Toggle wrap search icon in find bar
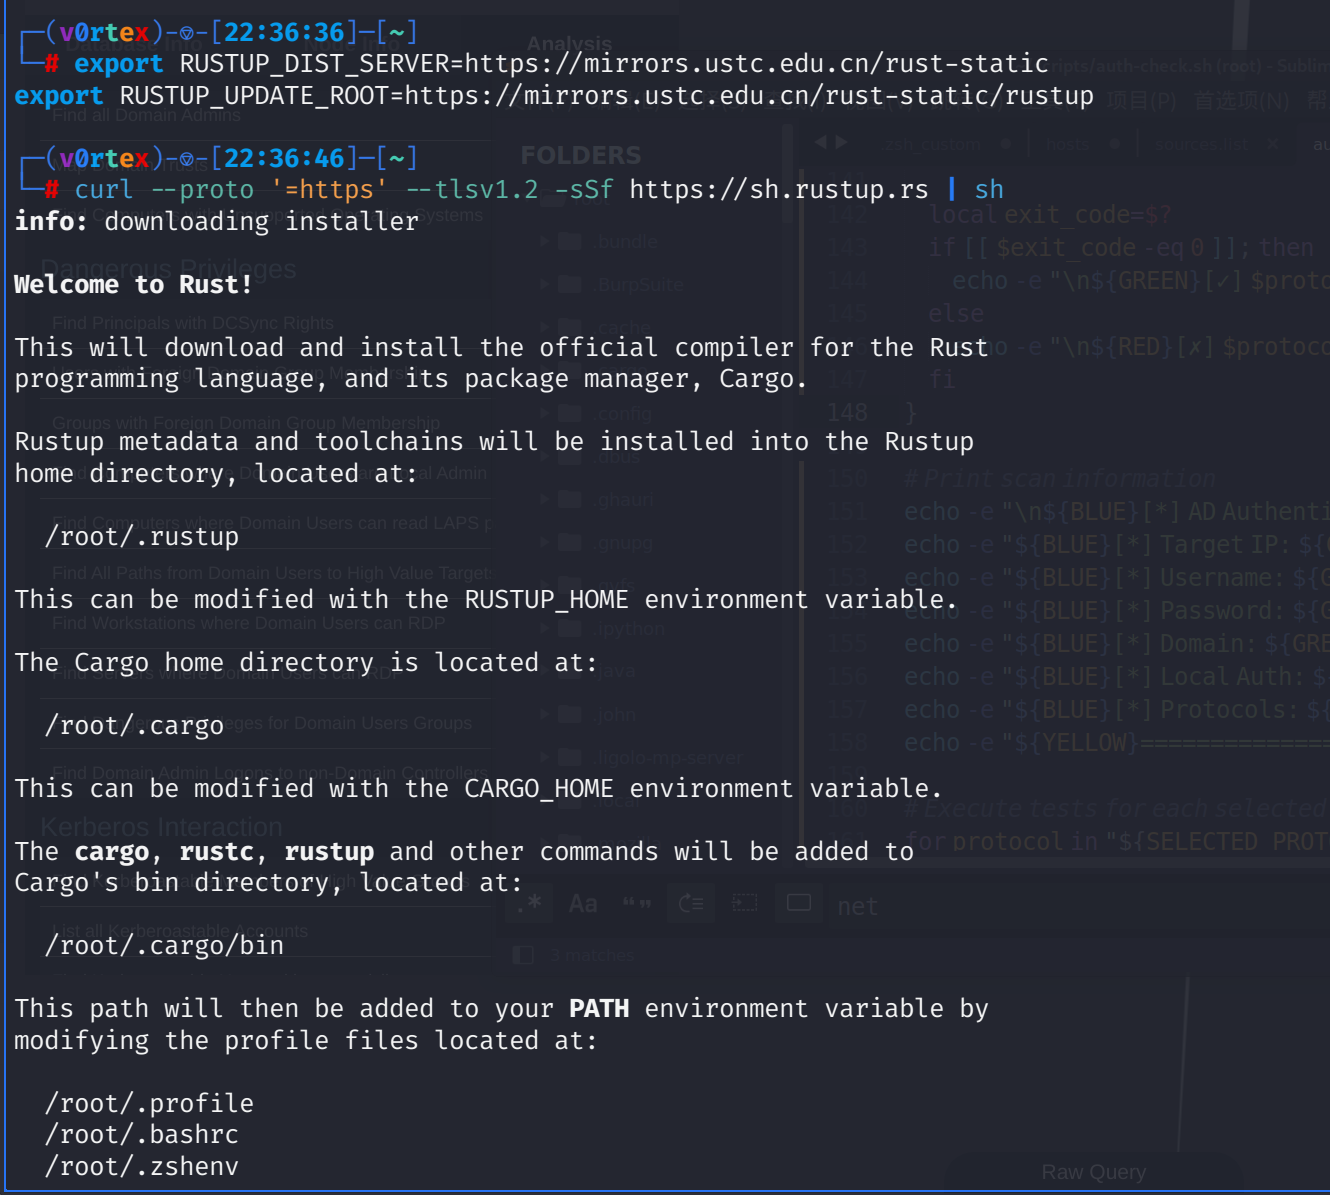Screen dimensions: 1330x1195 click(691, 904)
